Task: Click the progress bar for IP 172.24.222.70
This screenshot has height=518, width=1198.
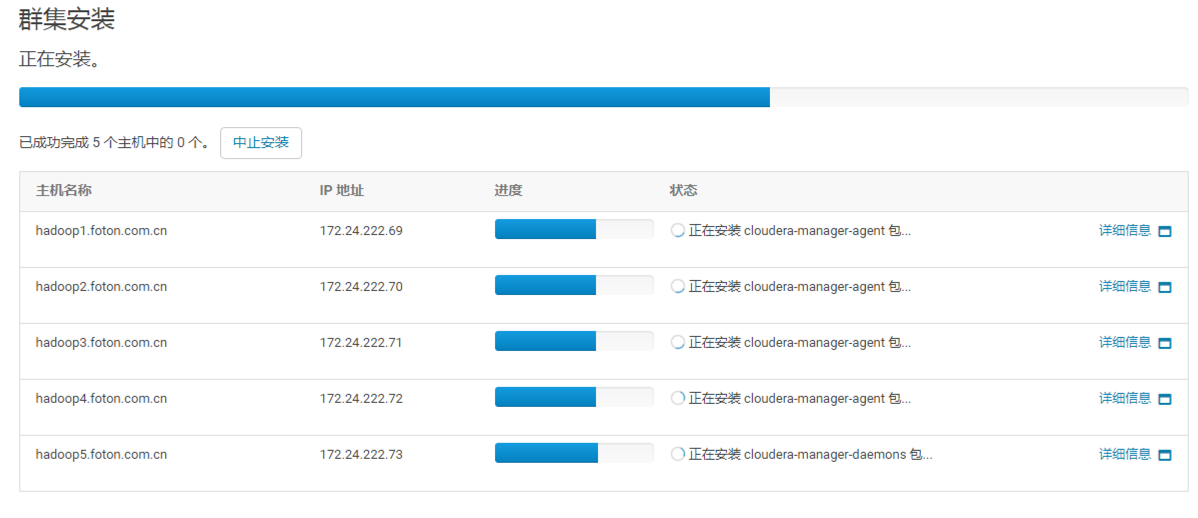Action: (573, 286)
